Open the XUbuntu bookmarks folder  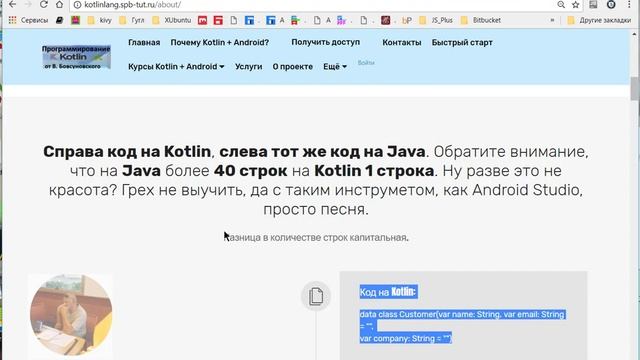pos(171,20)
